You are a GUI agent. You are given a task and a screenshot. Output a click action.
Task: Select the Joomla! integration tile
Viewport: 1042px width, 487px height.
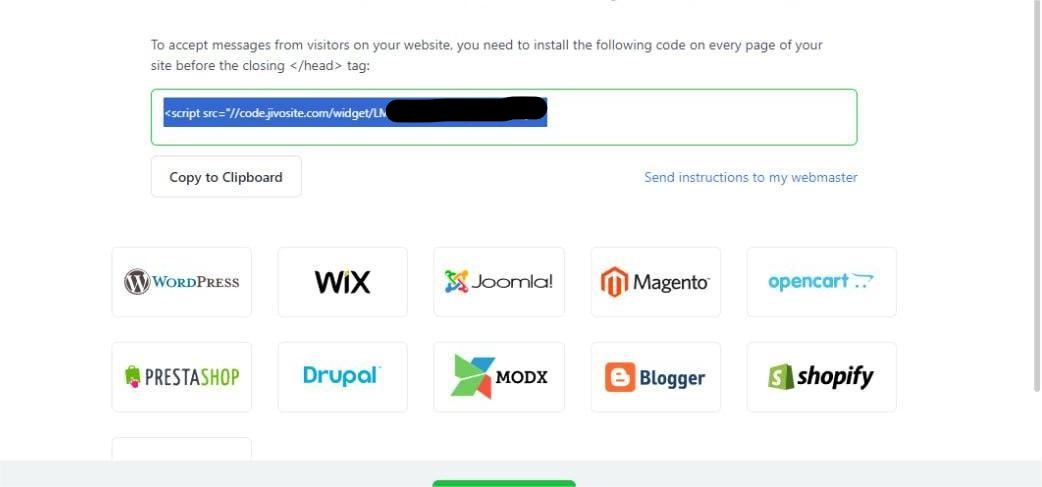coord(498,282)
